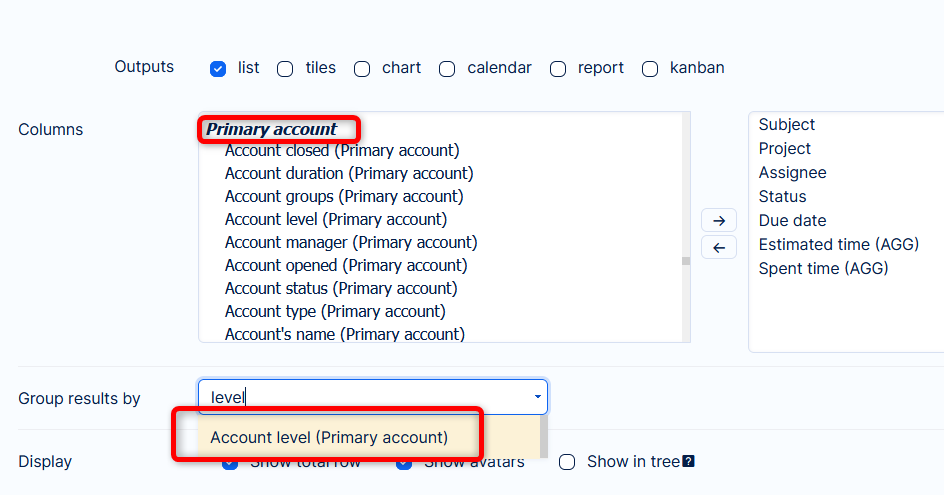The width and height of the screenshot is (944, 495).
Task: Select Account closed (Primary account) entry
Action: click(x=342, y=150)
